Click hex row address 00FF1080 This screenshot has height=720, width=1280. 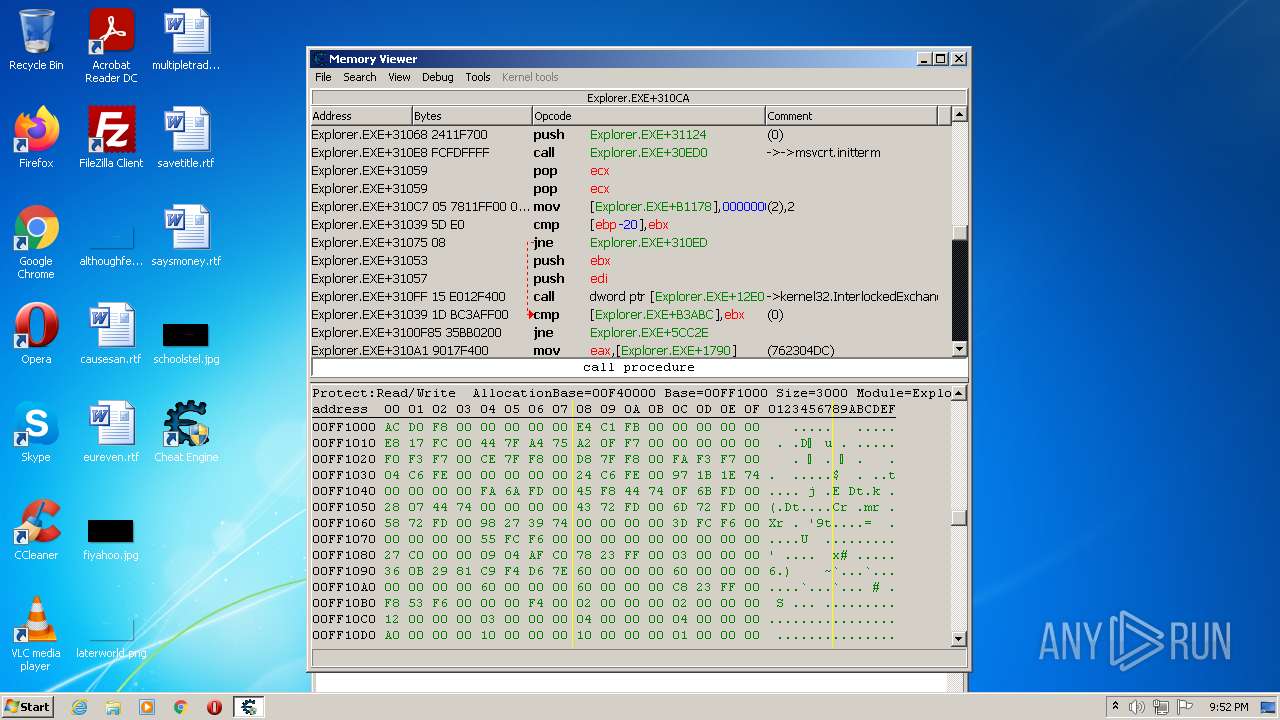tap(344, 555)
